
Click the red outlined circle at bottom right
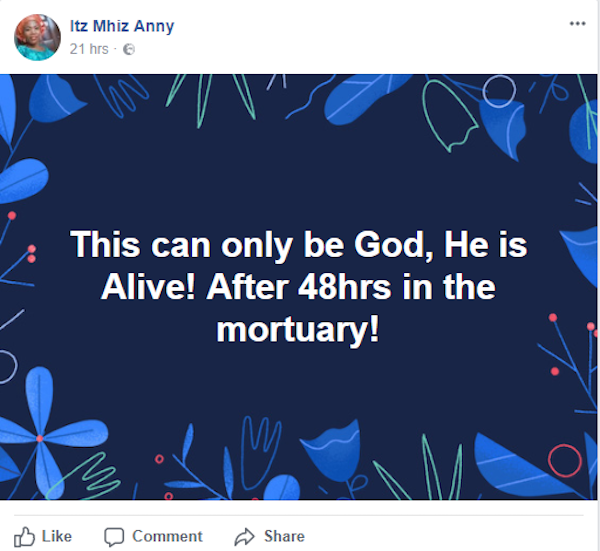pos(565,461)
